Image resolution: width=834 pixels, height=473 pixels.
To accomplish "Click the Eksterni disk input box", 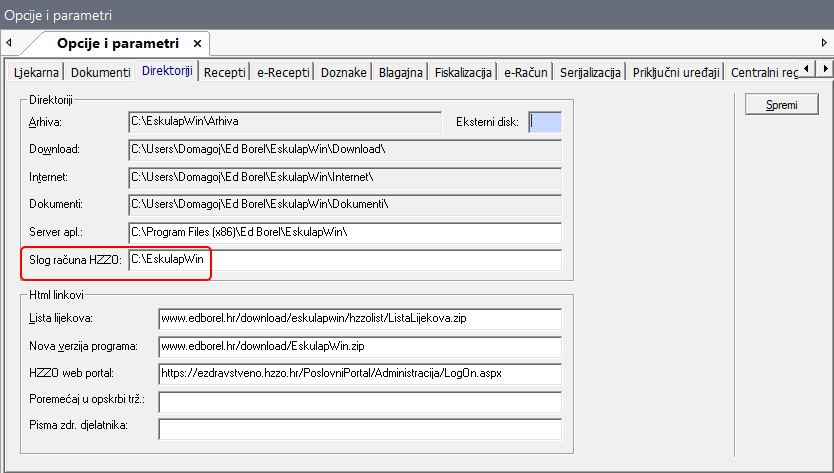I will pyautogui.click(x=545, y=122).
